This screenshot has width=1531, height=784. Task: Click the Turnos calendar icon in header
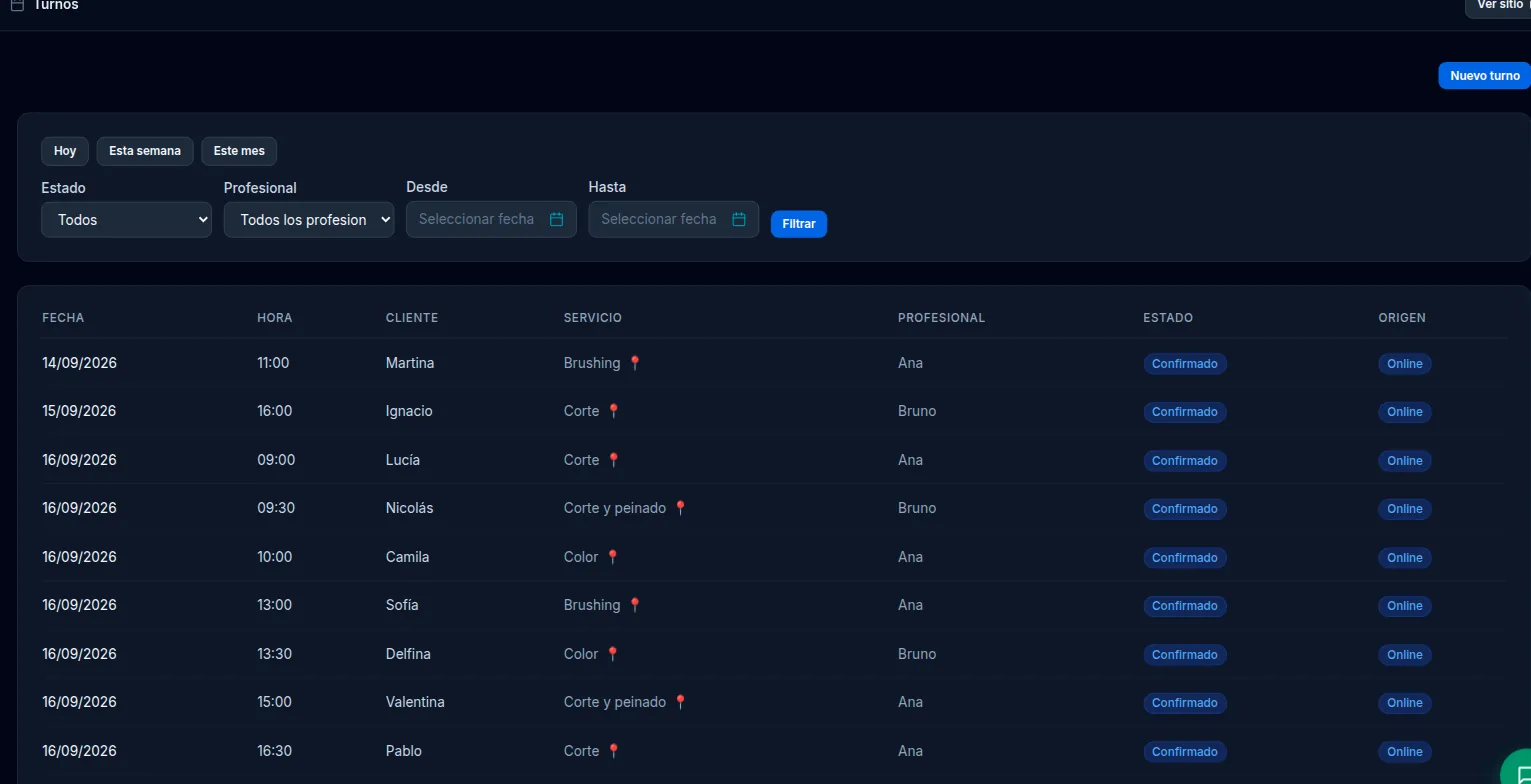17,5
